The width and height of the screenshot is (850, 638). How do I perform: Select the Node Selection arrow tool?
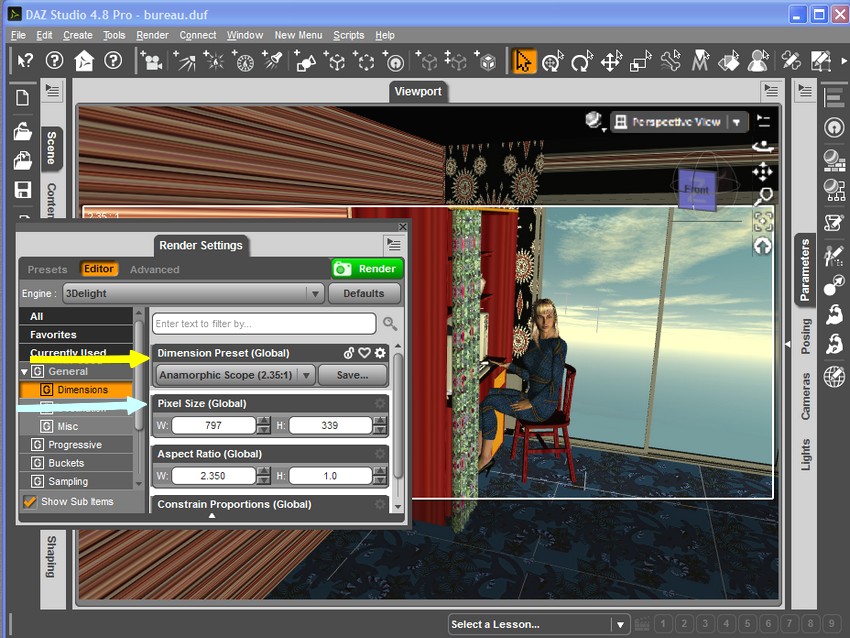click(523, 61)
